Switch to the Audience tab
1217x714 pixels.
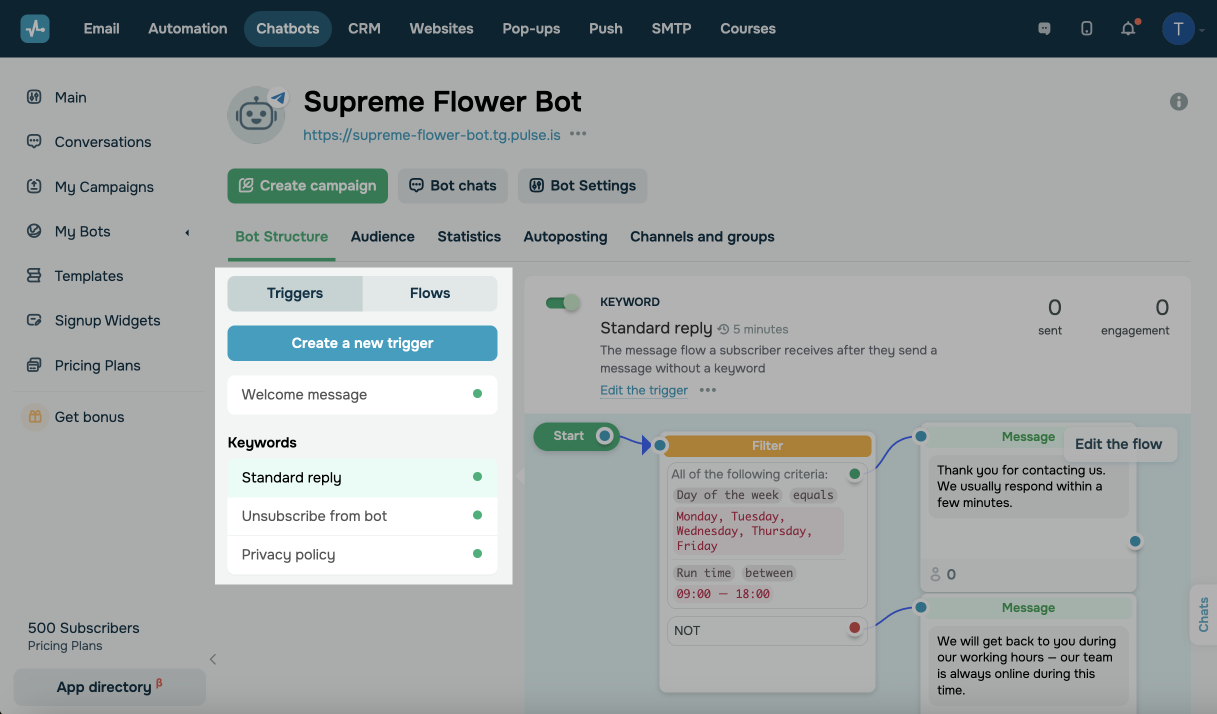(382, 237)
